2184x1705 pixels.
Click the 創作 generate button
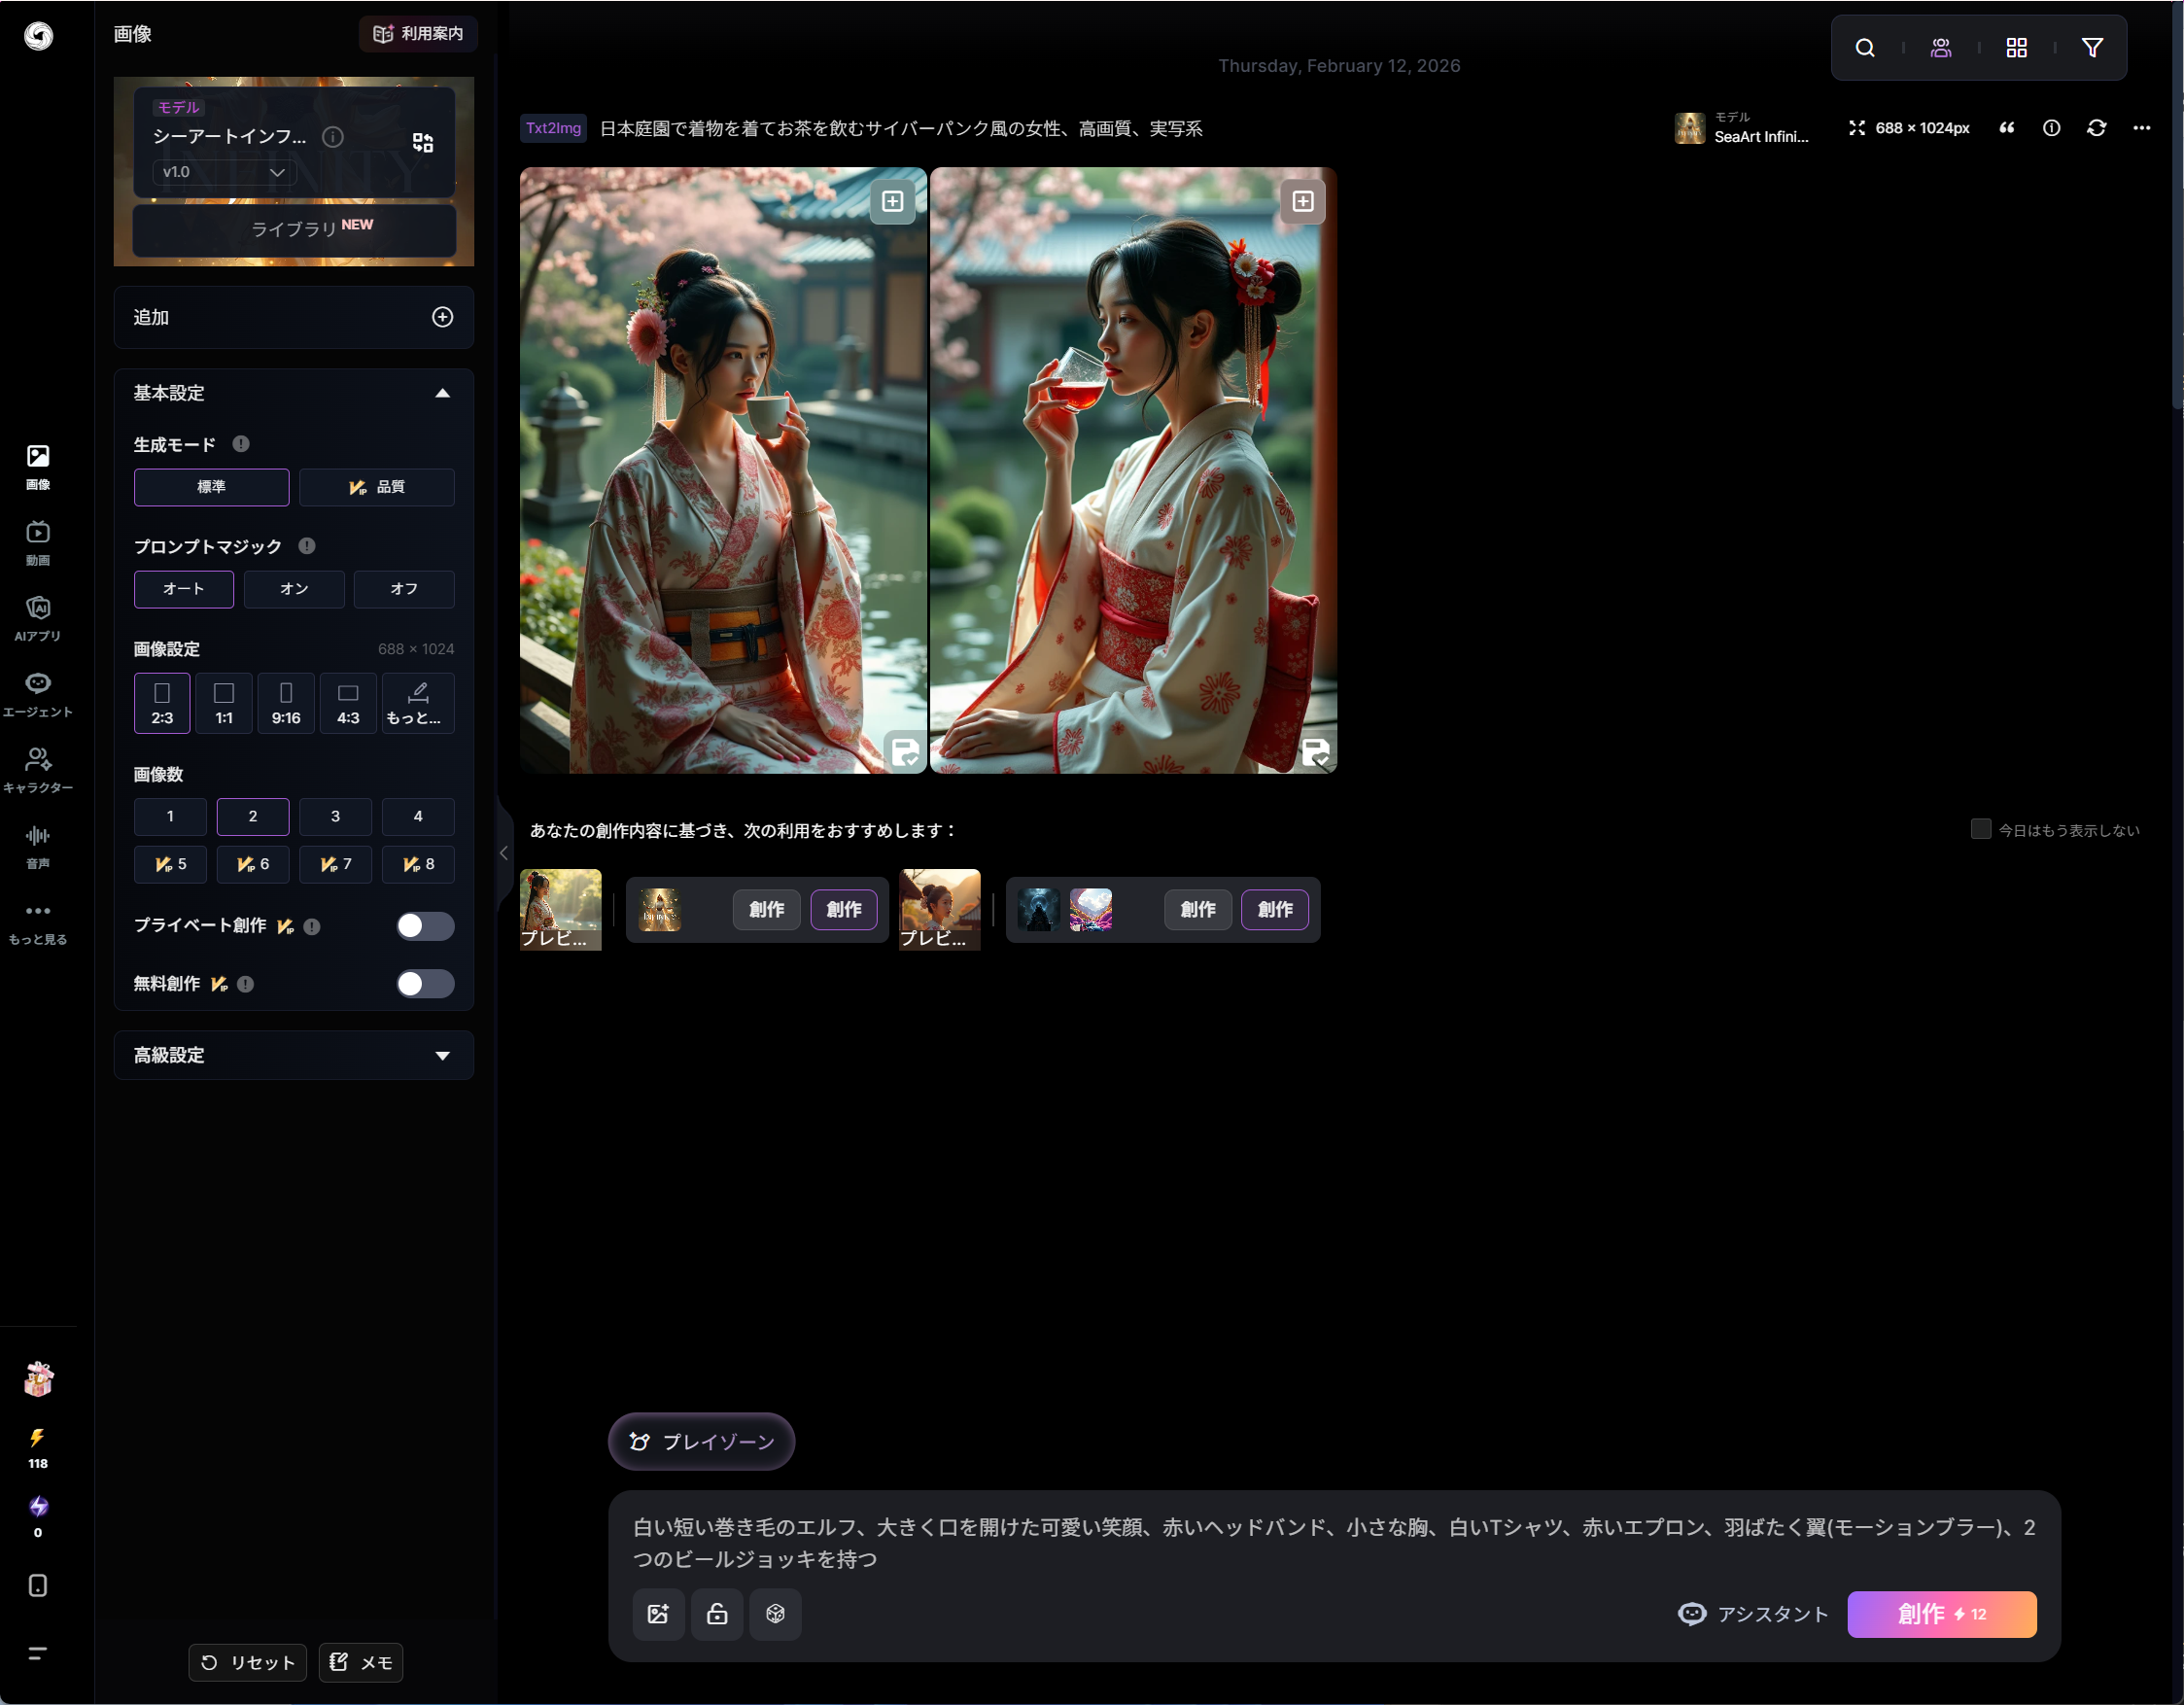pyautogui.click(x=1940, y=1613)
